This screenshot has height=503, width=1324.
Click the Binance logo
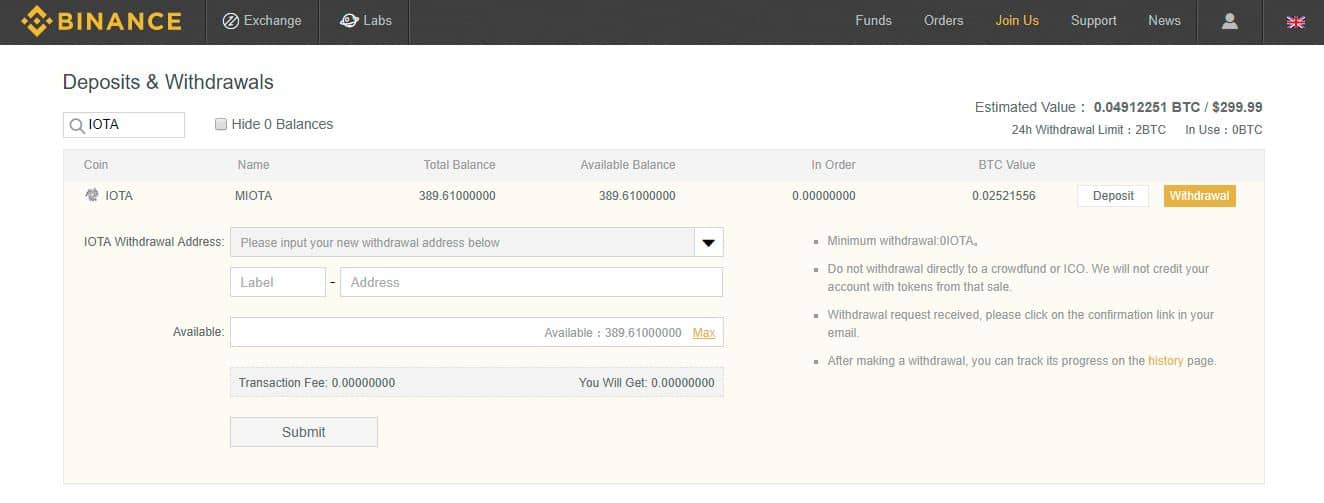[x=101, y=21]
